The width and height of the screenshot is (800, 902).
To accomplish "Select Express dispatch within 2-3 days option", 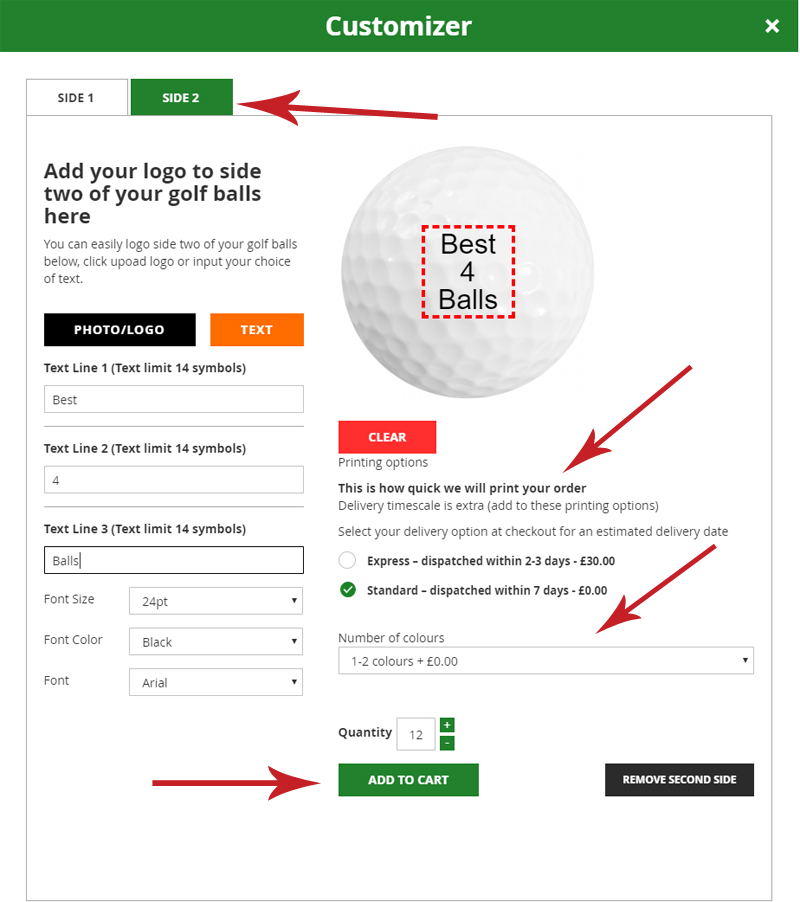I will (348, 561).
